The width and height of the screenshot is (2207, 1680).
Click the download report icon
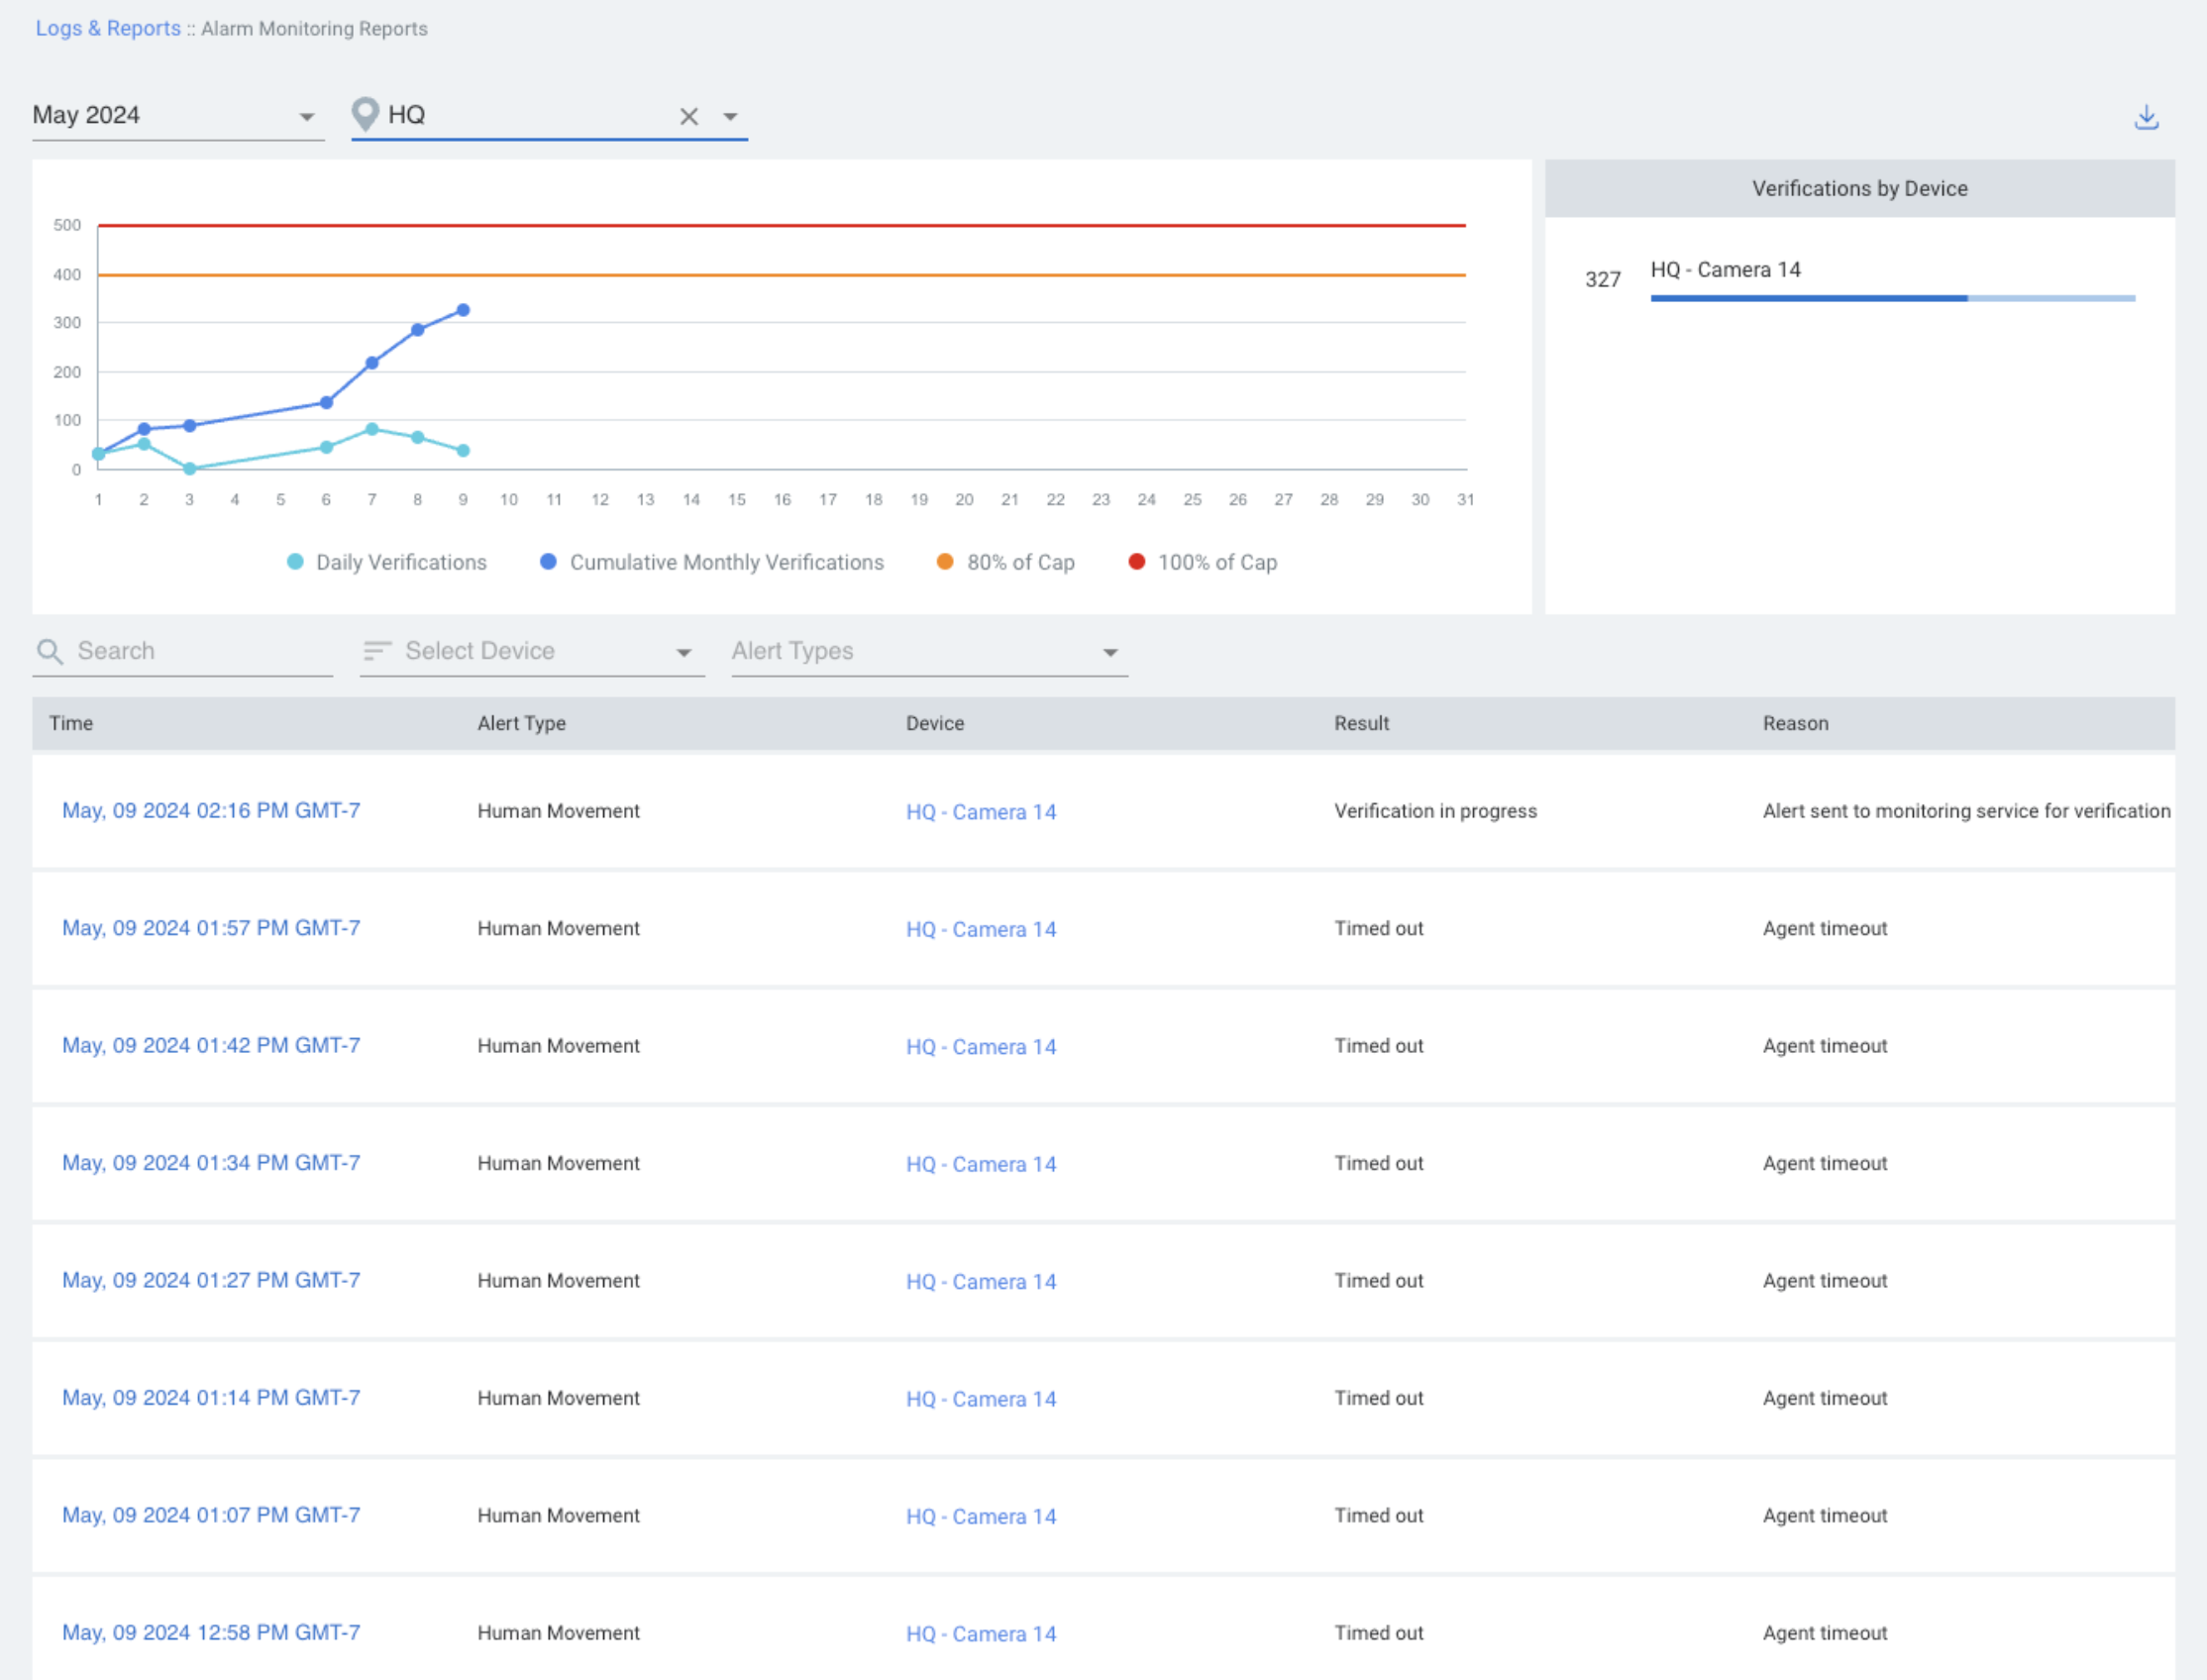click(x=2145, y=116)
